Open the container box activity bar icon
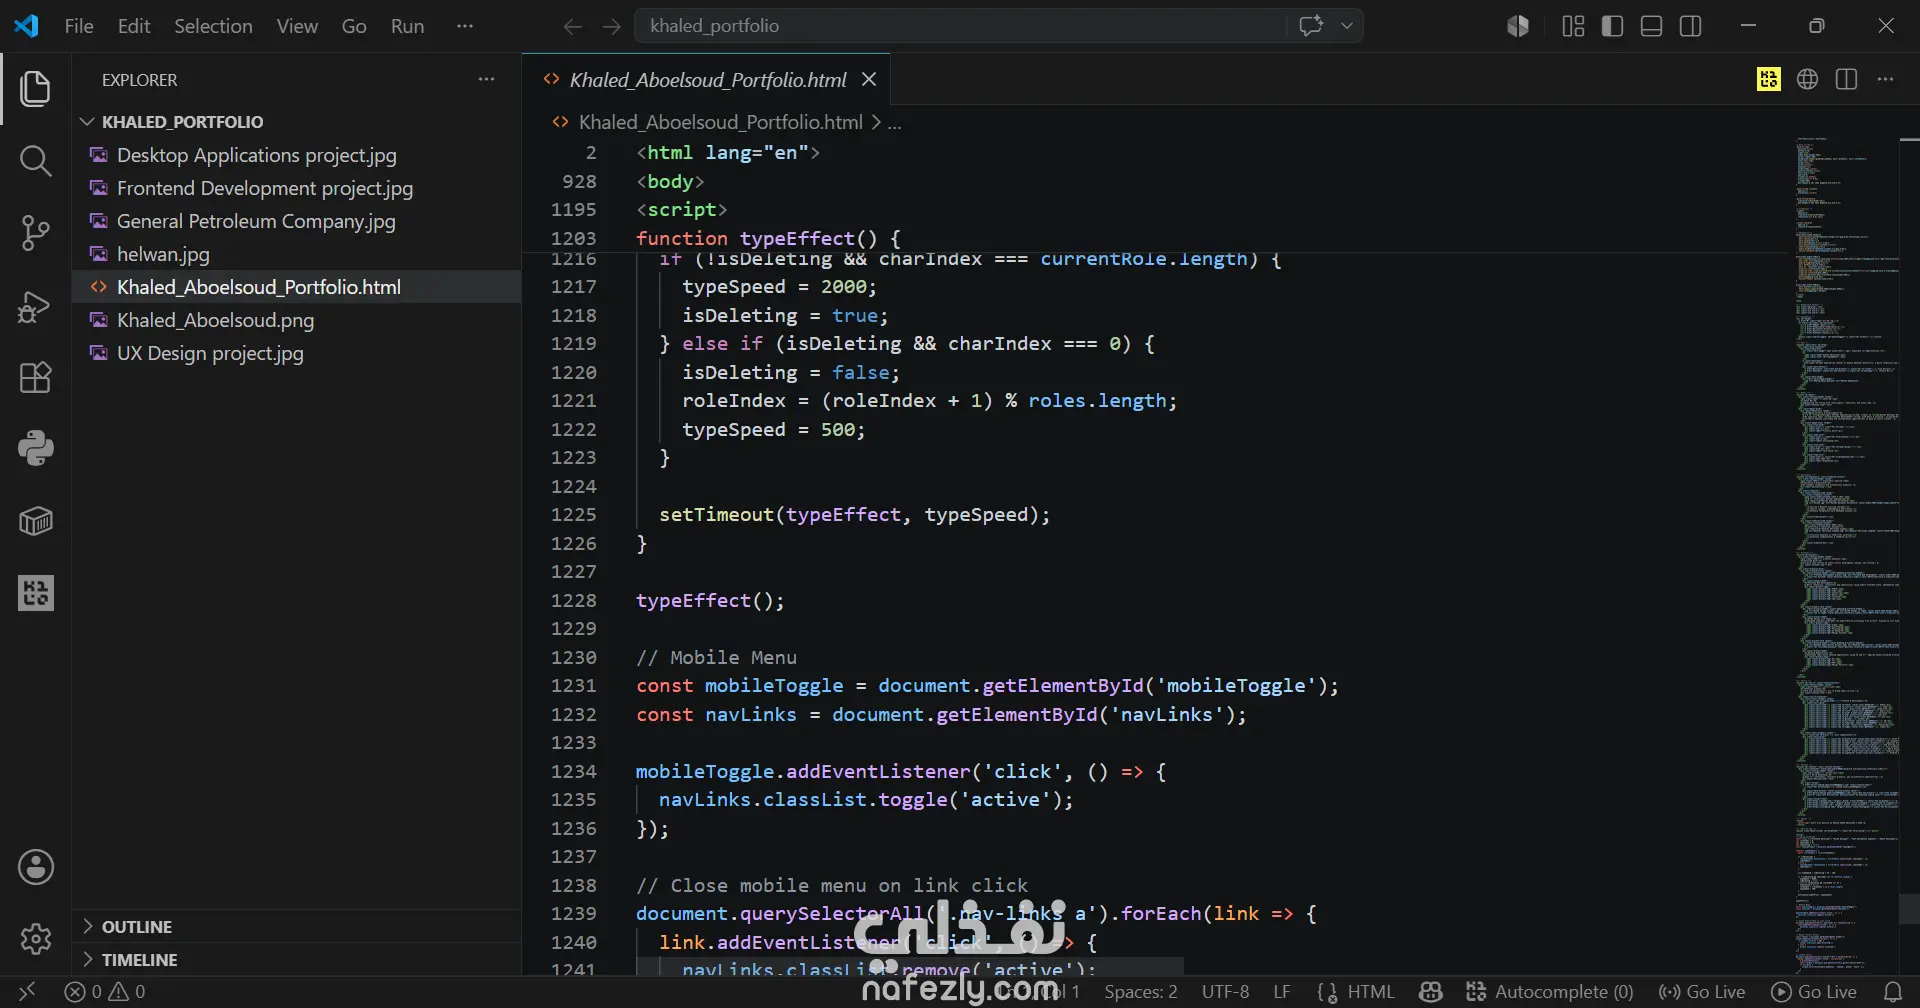The height and width of the screenshot is (1008, 1920). click(36, 521)
